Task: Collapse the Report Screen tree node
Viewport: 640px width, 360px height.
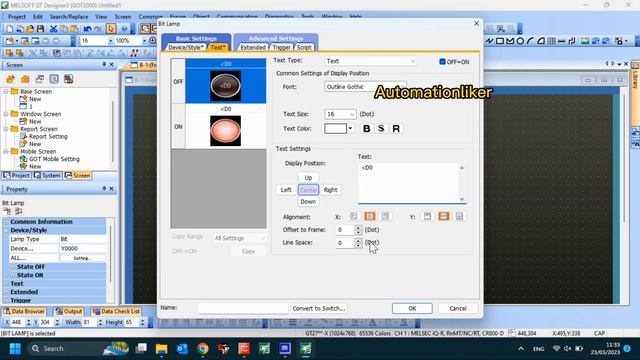Action: pyautogui.click(x=6, y=129)
